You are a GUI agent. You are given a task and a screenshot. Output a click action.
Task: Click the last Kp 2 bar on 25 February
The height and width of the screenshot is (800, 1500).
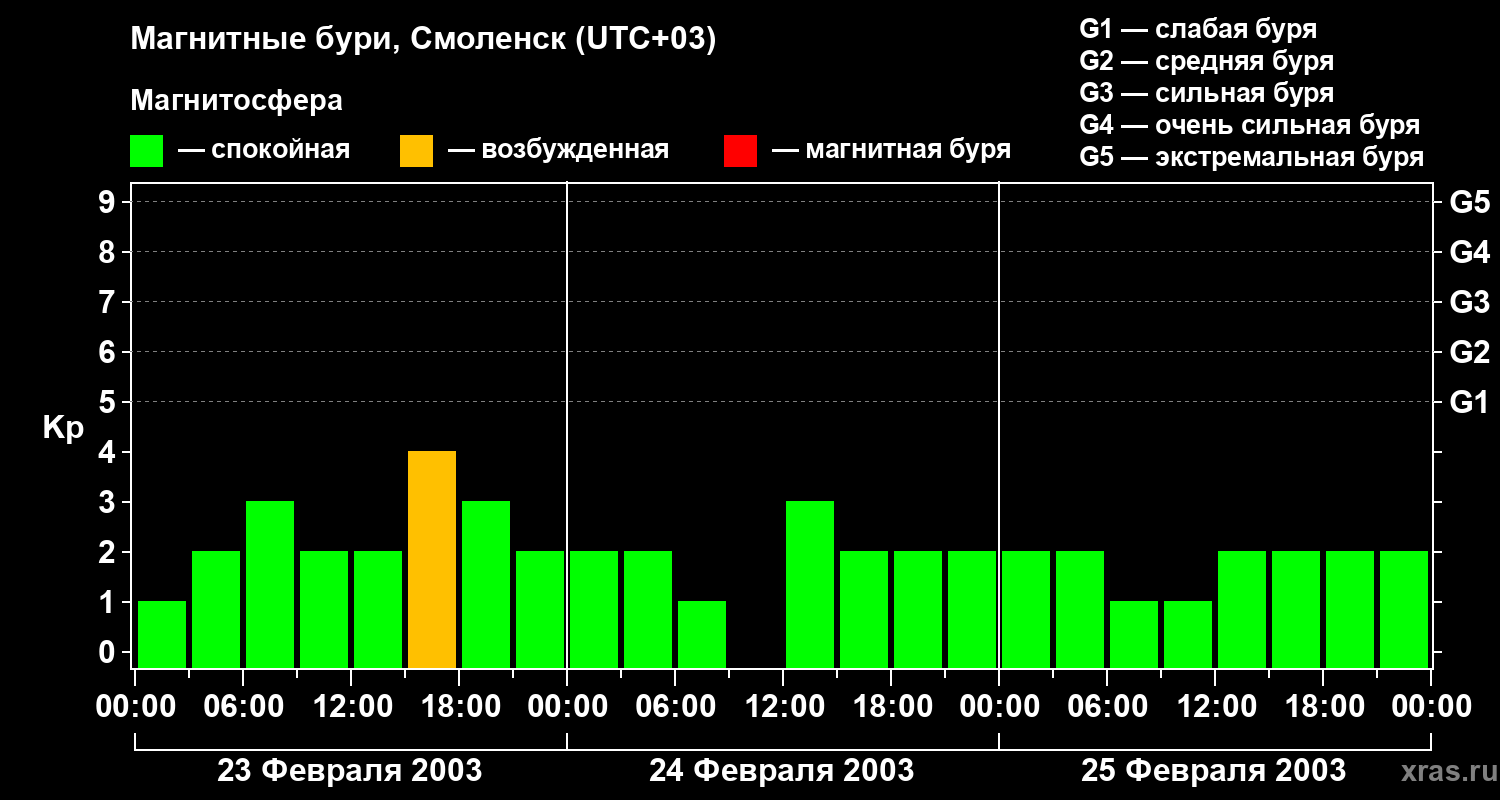click(x=1404, y=609)
